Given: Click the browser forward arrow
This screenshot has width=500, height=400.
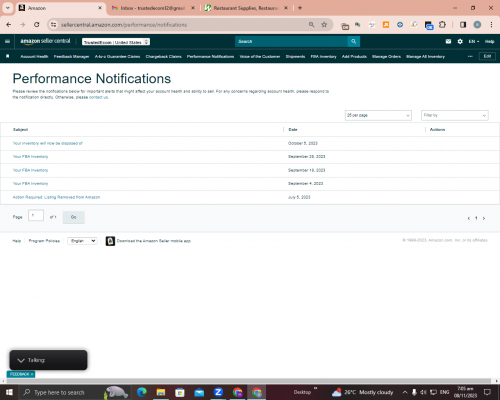Looking at the screenshot, I should 22,25.
